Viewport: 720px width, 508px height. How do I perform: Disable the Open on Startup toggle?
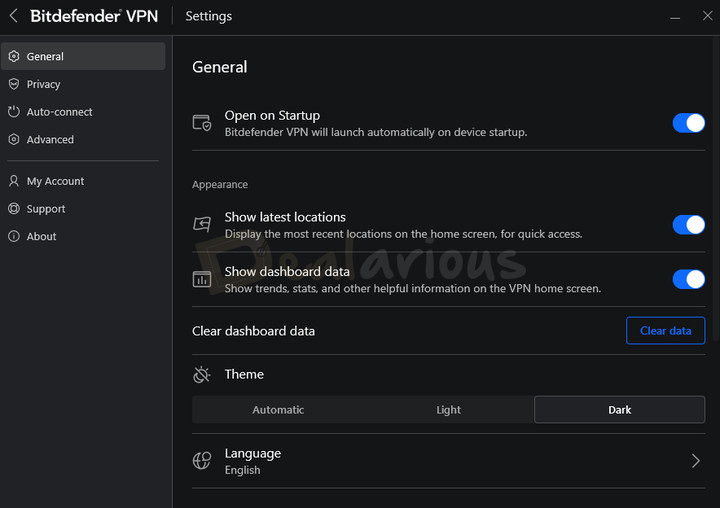pos(688,123)
